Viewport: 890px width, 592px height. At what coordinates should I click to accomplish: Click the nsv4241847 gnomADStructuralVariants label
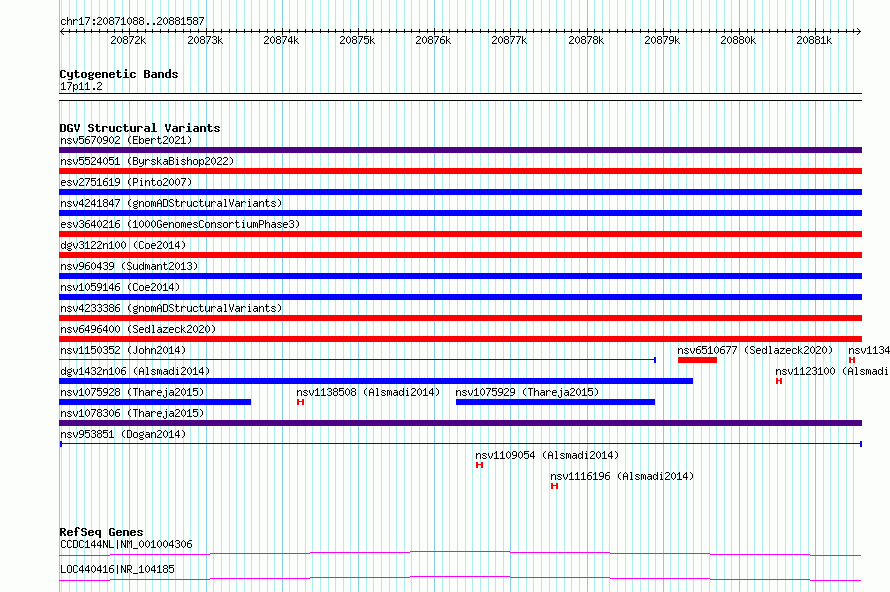(171, 203)
